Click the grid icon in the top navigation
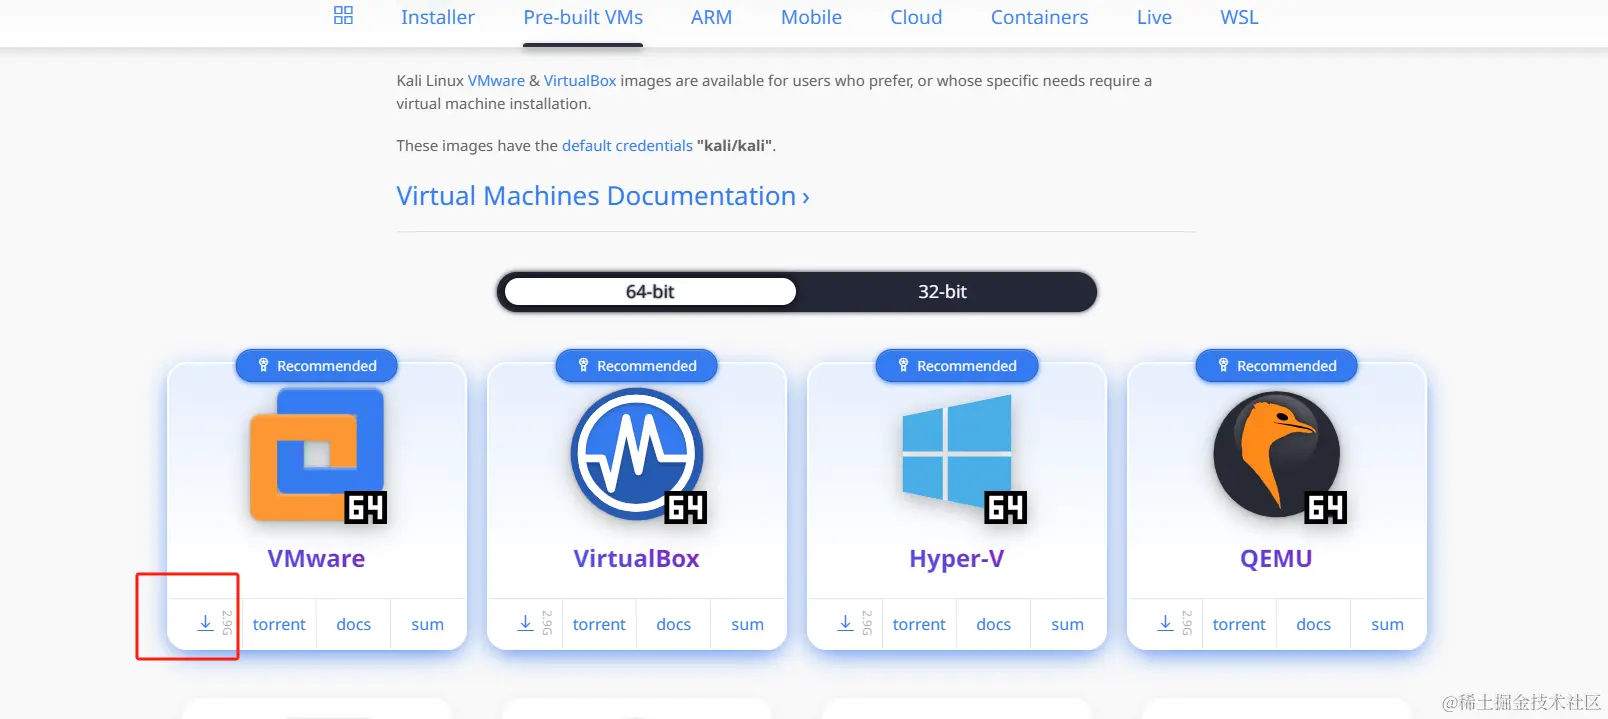Image resolution: width=1608 pixels, height=719 pixels. 343,16
